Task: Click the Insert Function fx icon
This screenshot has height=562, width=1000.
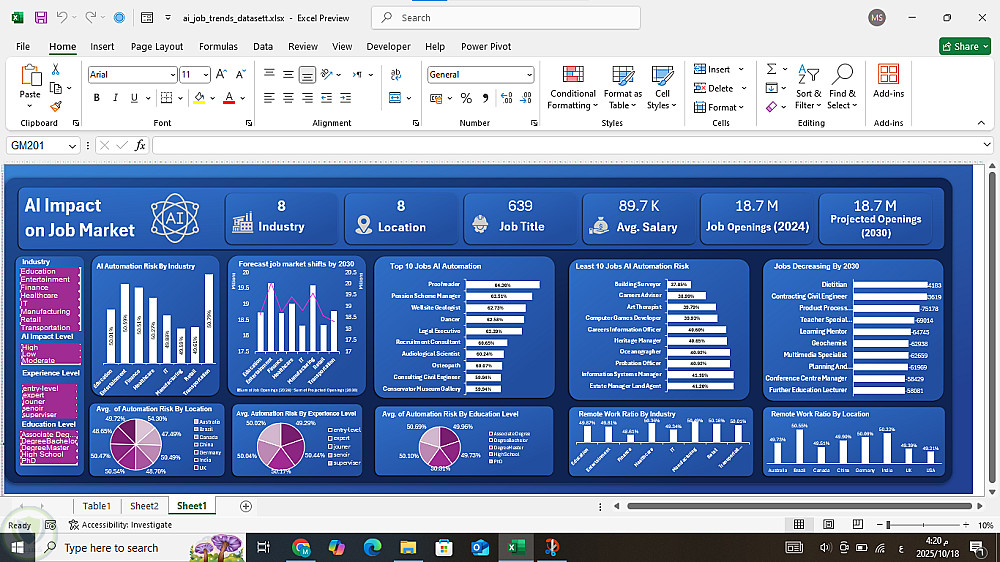Action: [140, 145]
